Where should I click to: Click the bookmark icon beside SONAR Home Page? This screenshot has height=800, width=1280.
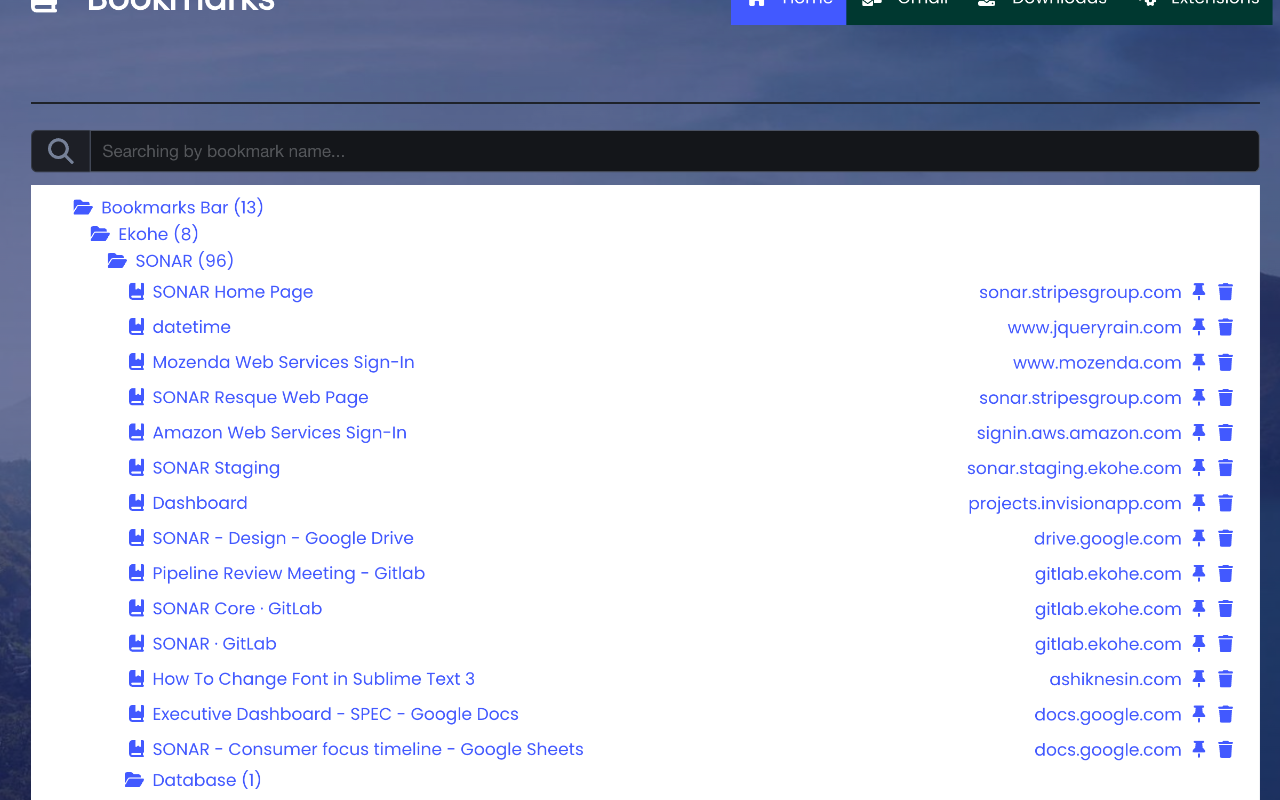click(136, 291)
